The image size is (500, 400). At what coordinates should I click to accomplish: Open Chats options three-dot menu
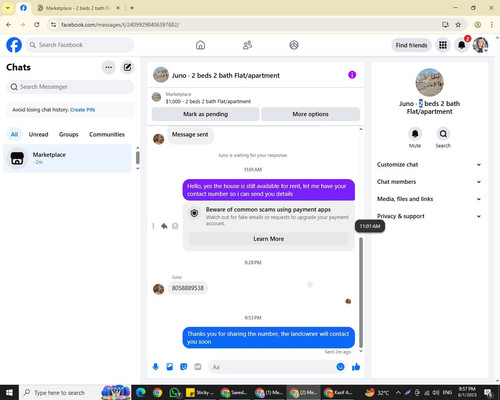point(108,67)
